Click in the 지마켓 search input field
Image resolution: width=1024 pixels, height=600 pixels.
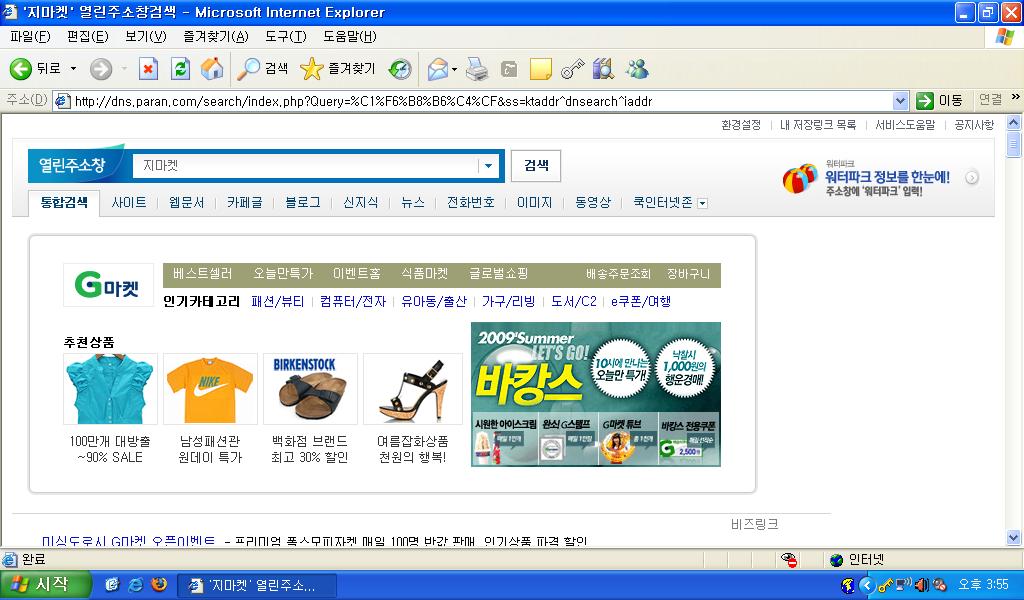click(305, 166)
